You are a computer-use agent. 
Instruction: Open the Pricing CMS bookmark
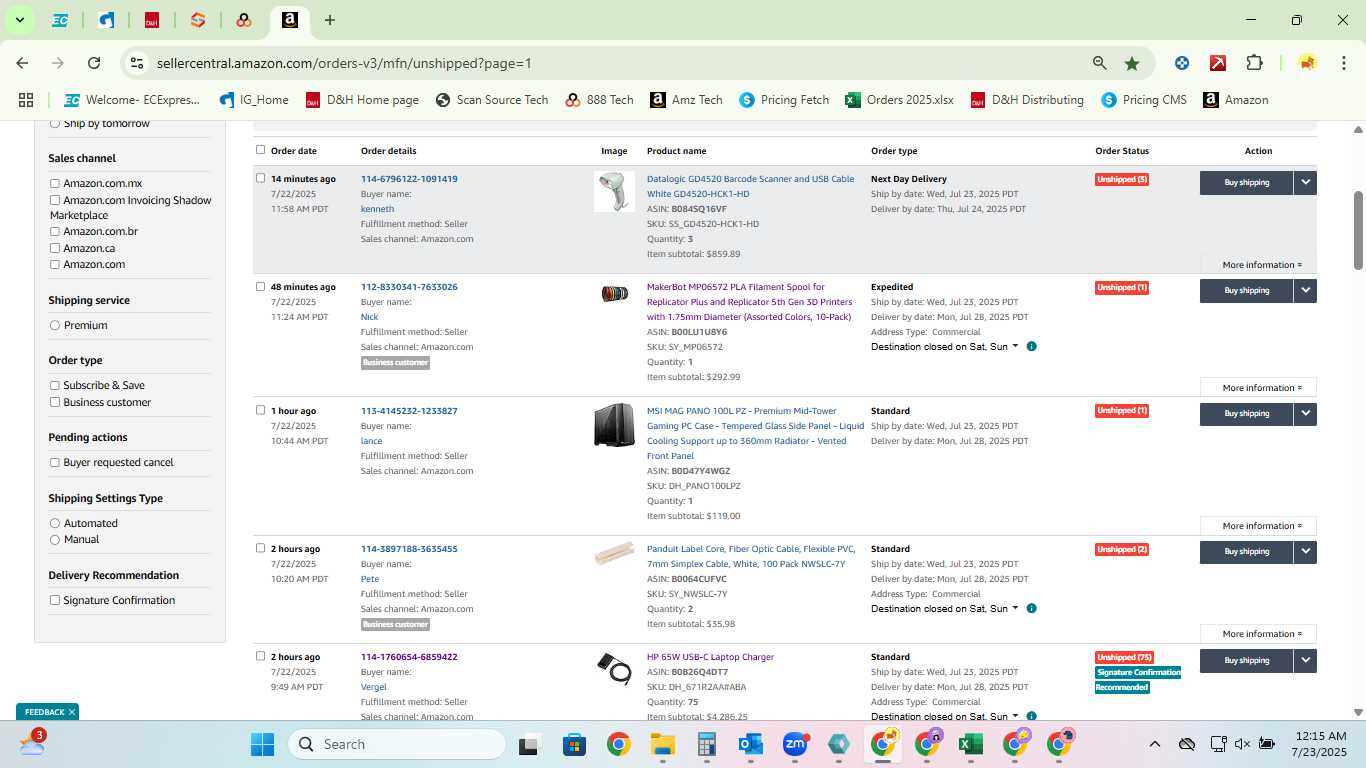(1144, 100)
